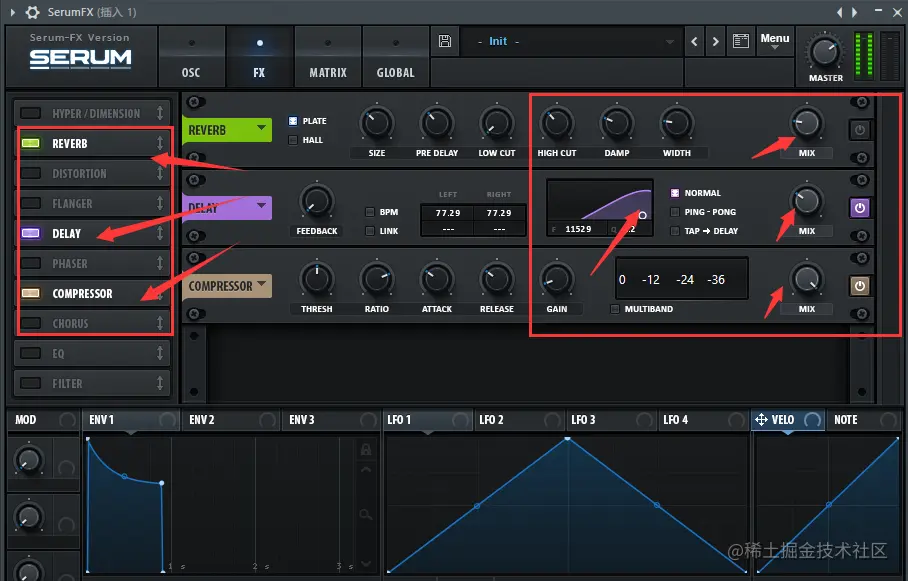
Task: Enable the Chorus effect
Action: 31,323
